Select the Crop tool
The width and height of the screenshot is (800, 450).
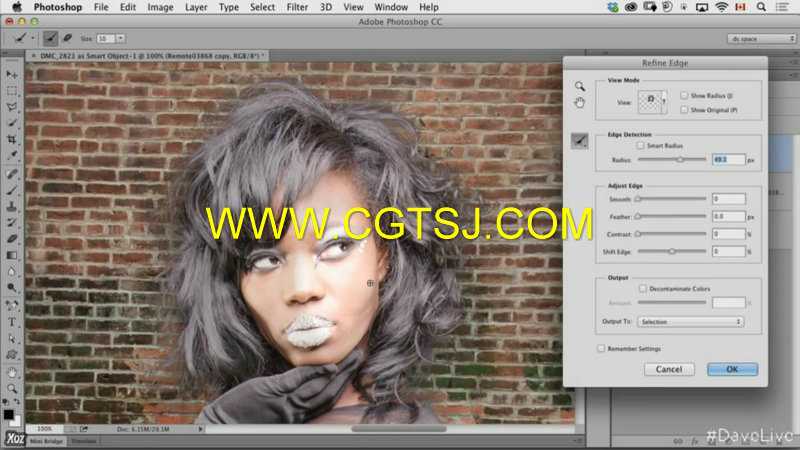(12, 139)
